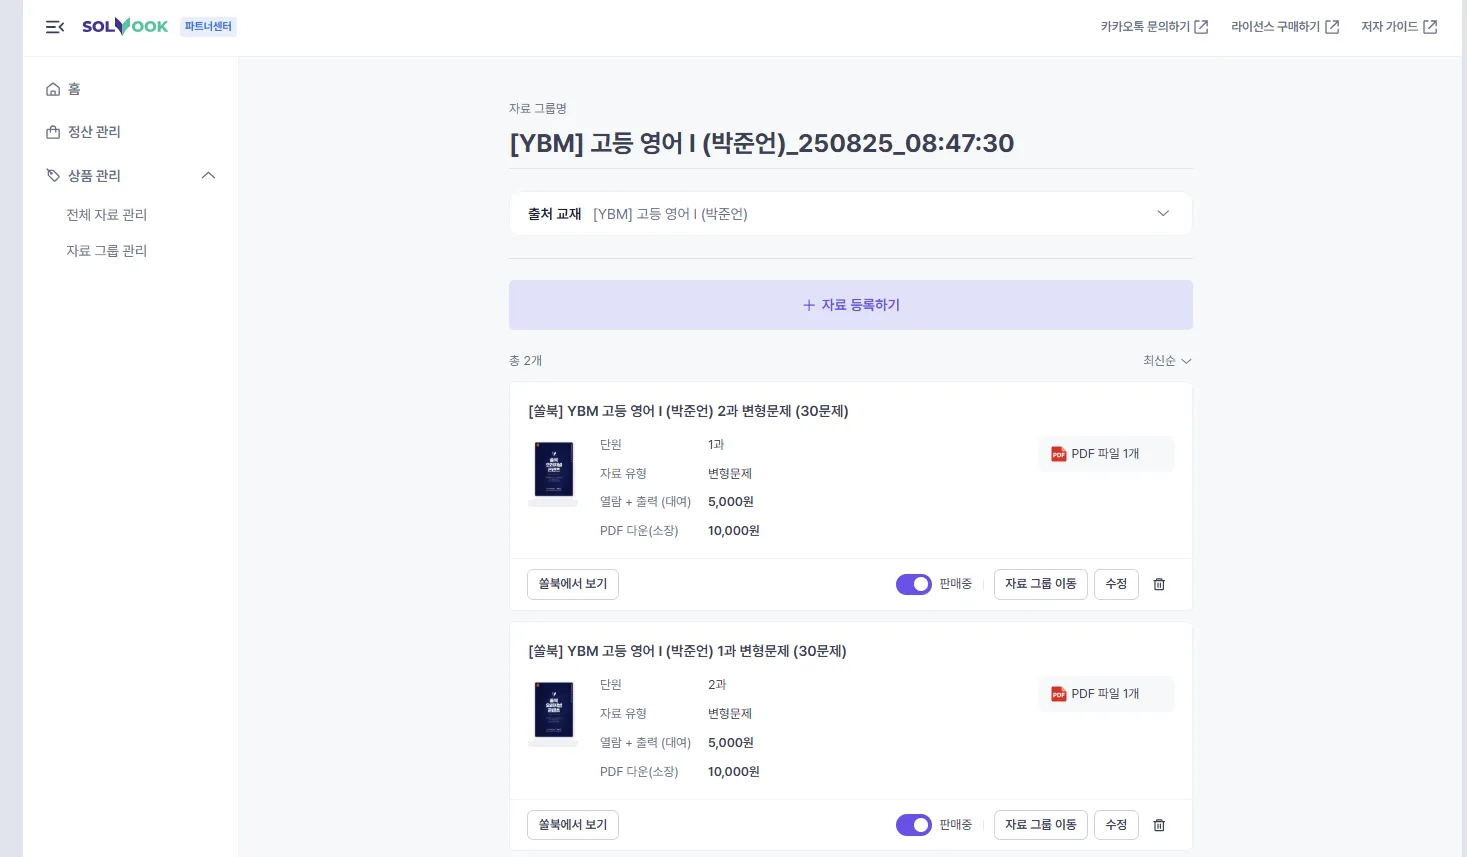Click the 총 2개 count text

click(526, 361)
